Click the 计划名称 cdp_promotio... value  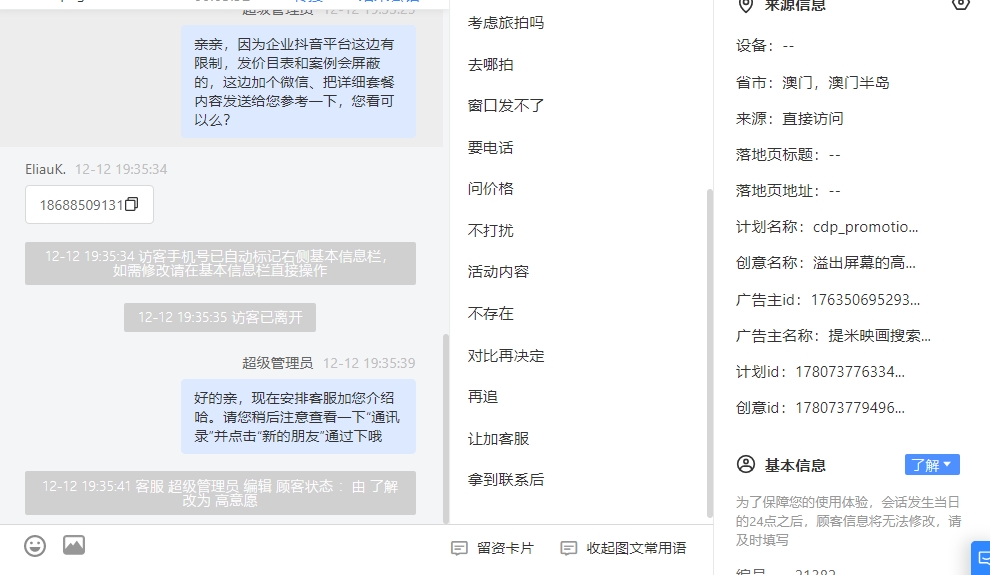coord(866,227)
